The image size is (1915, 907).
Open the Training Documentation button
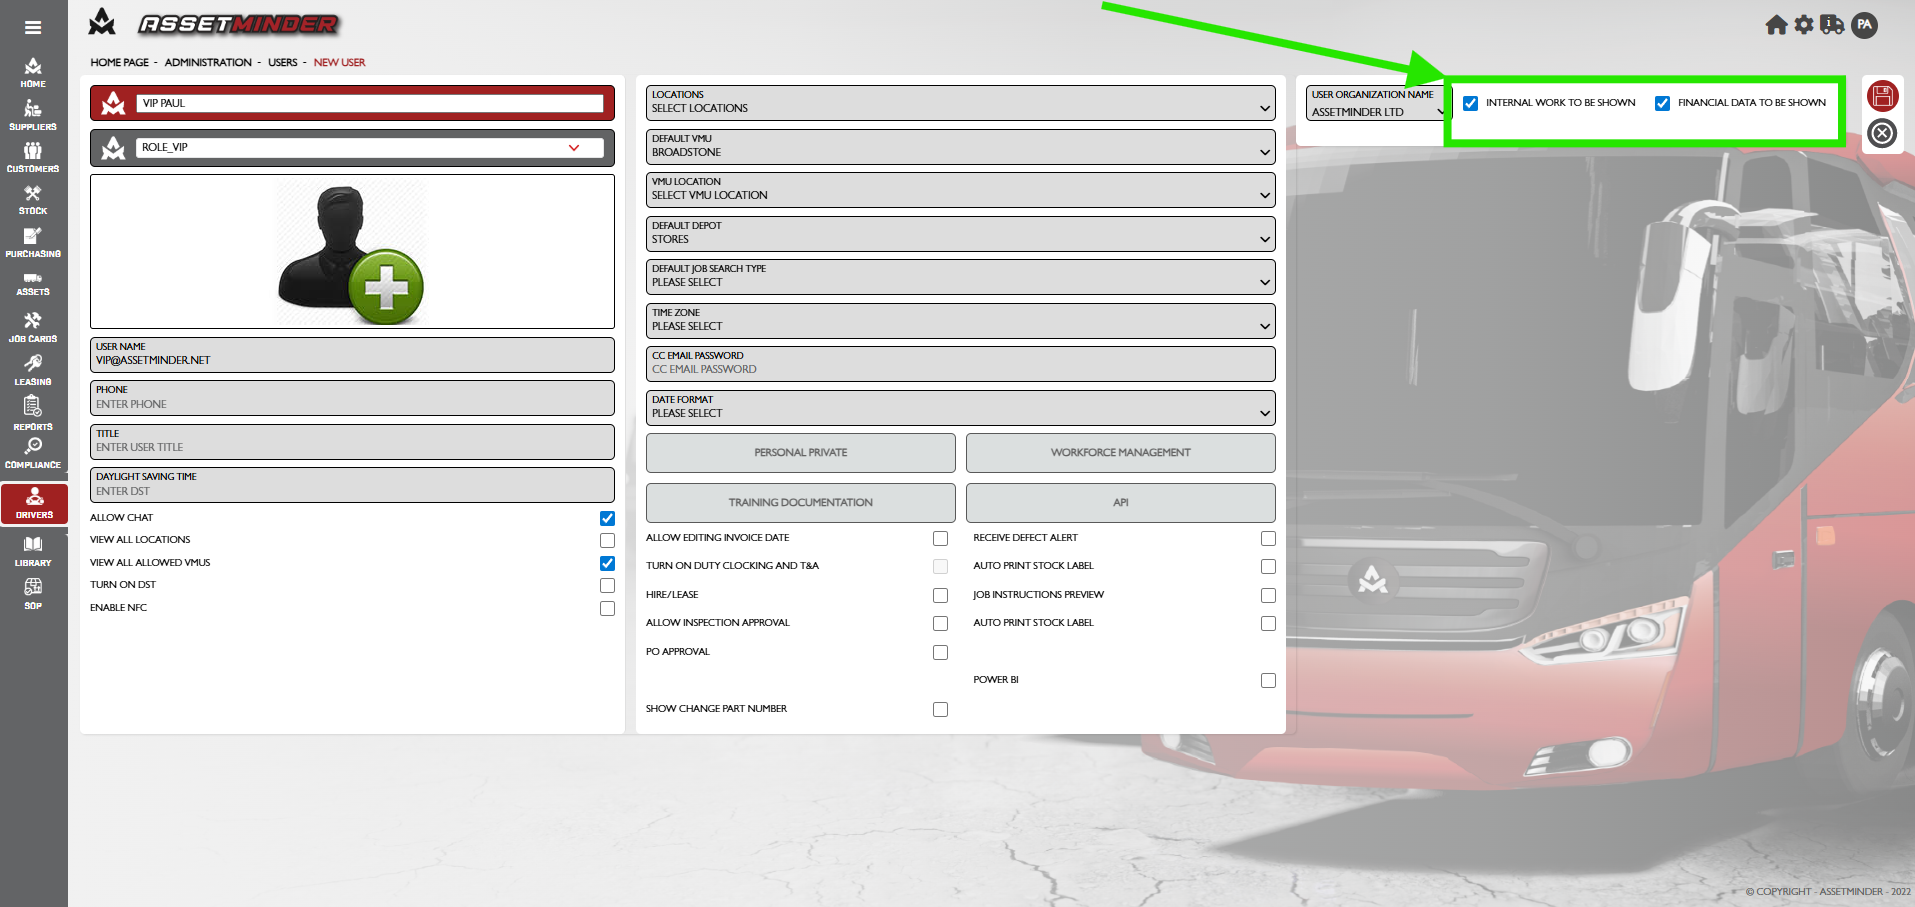[x=800, y=503]
